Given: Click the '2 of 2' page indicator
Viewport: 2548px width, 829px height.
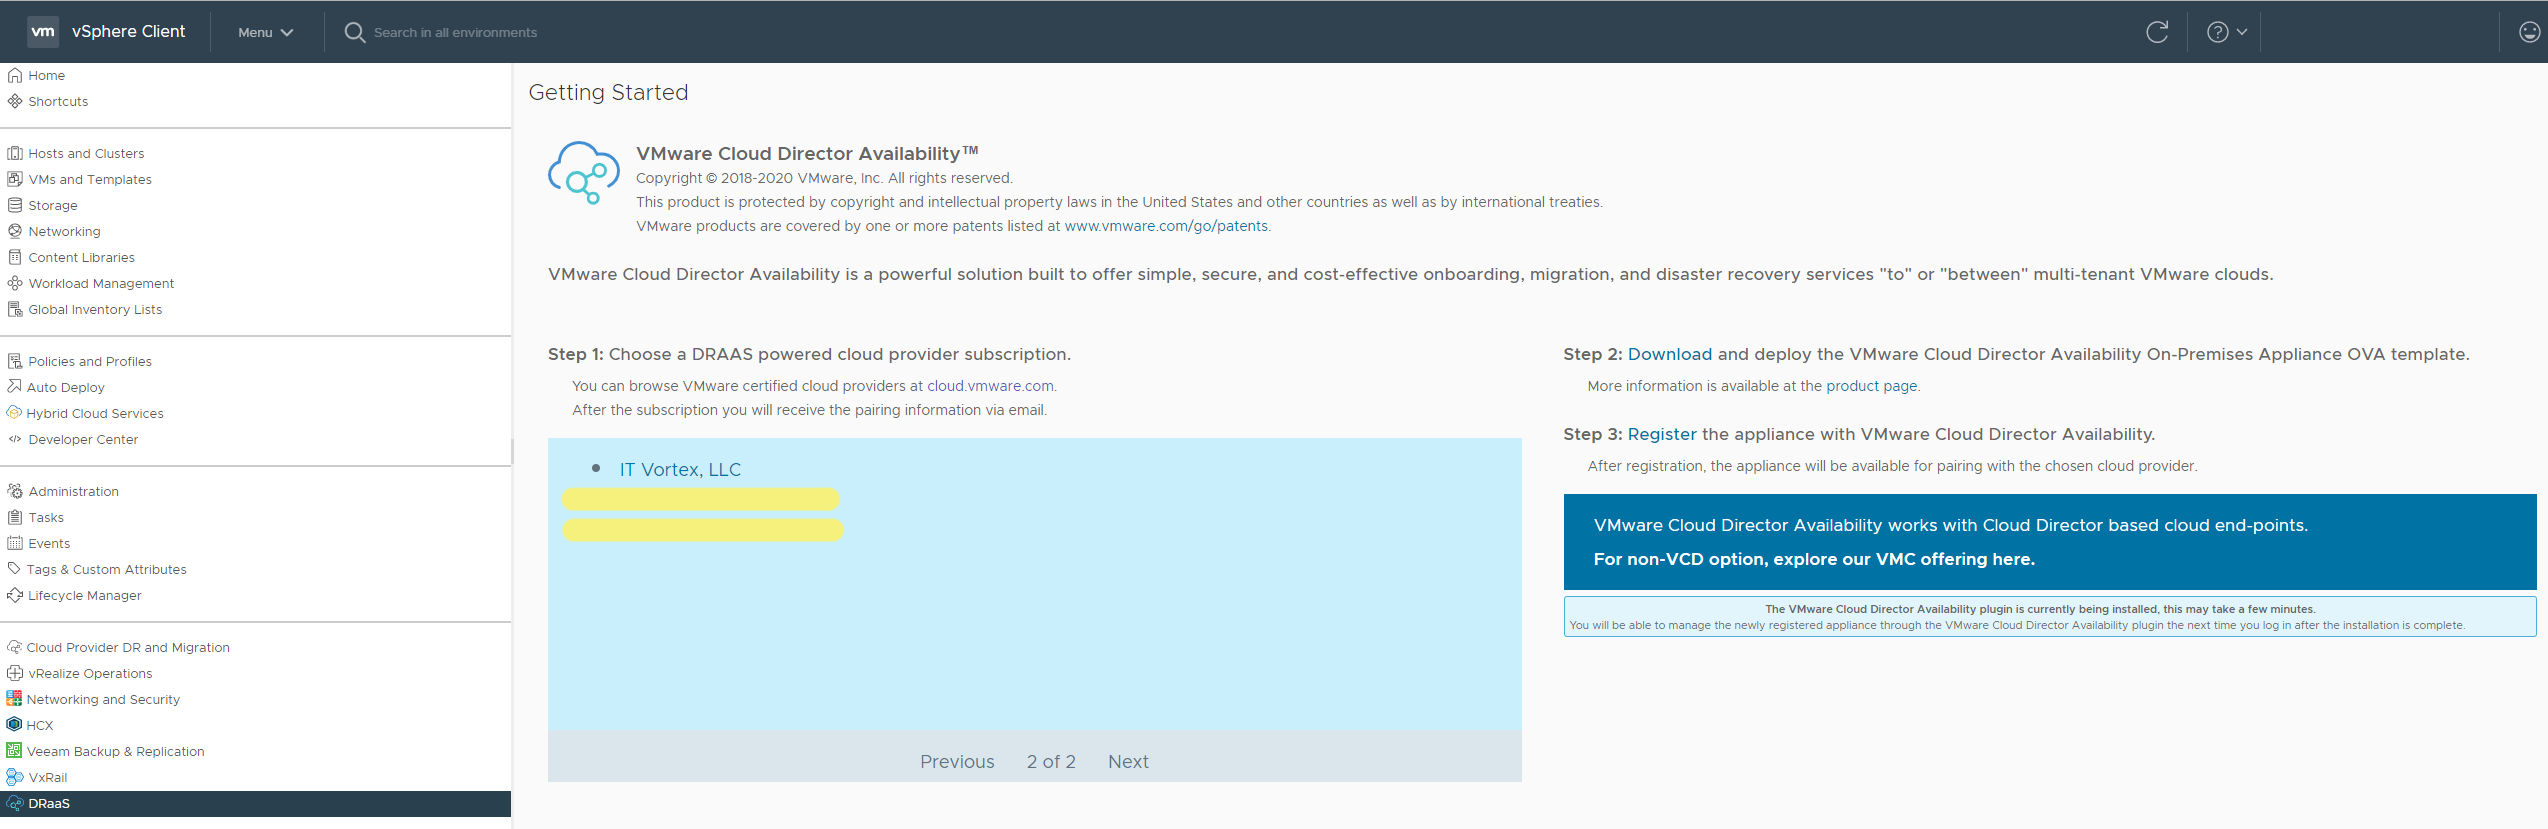Looking at the screenshot, I should [1051, 761].
